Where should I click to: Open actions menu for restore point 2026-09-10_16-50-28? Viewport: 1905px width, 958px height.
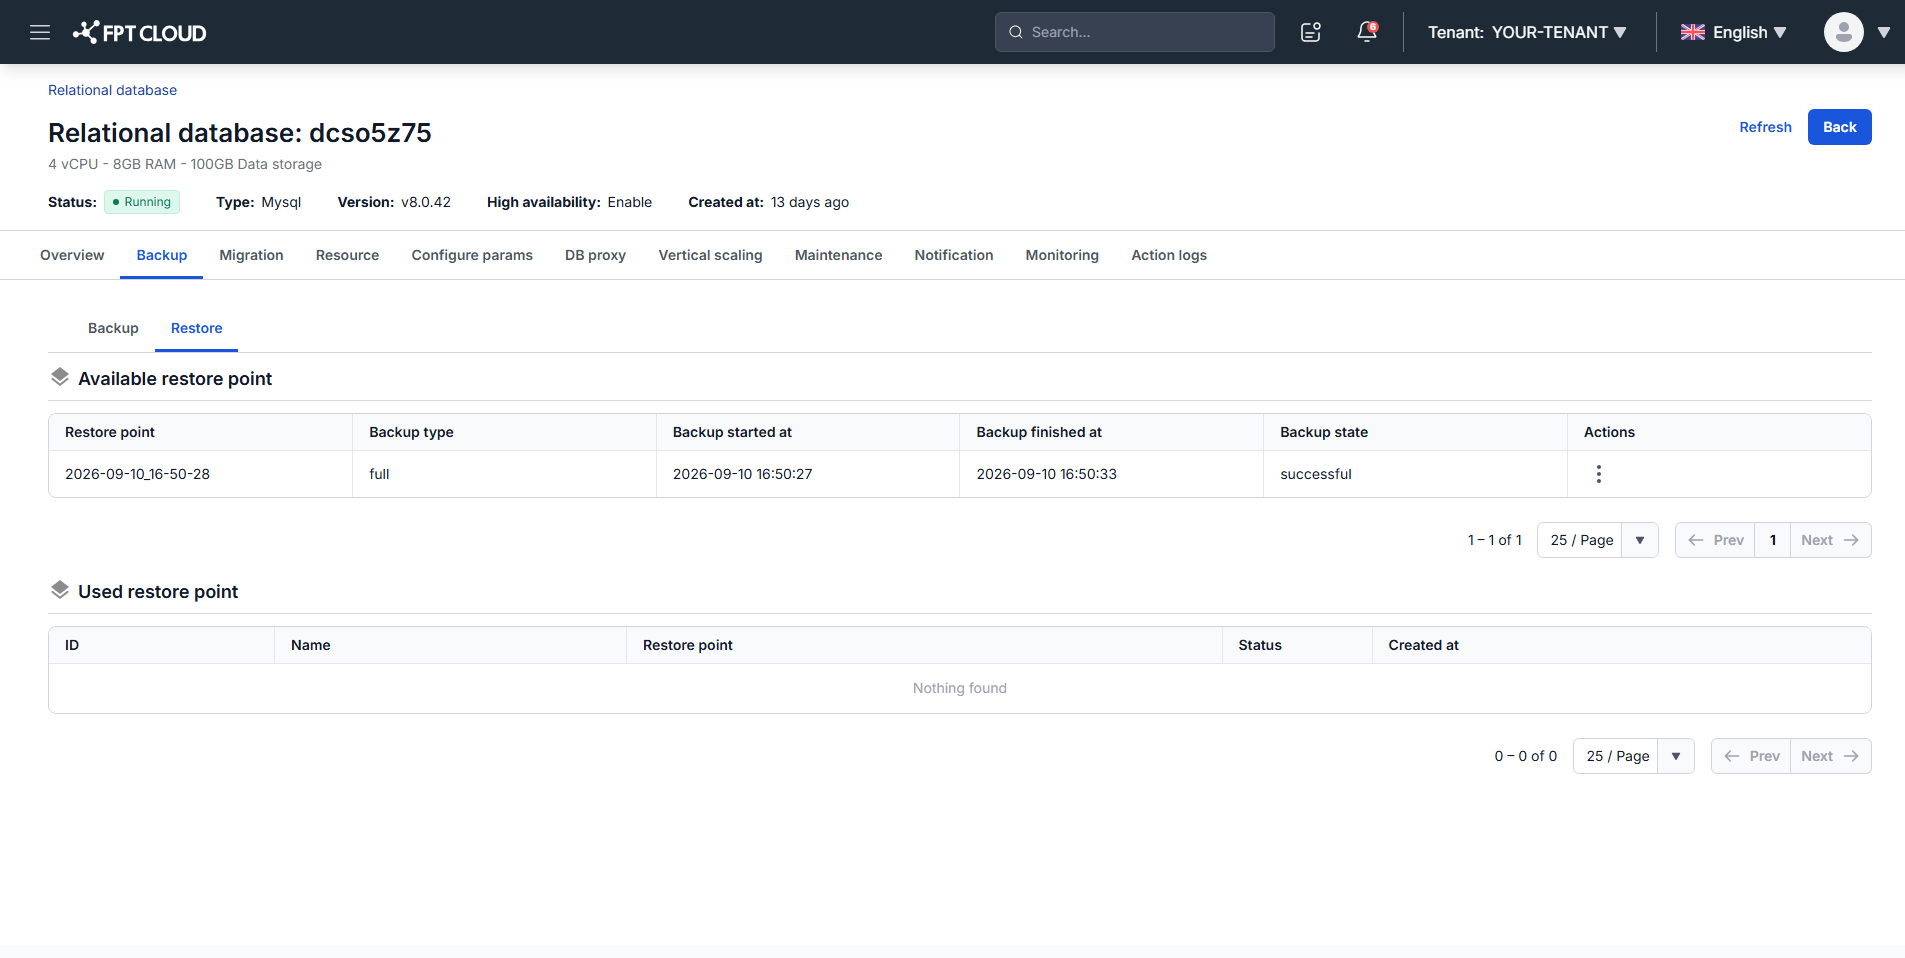coord(1599,474)
